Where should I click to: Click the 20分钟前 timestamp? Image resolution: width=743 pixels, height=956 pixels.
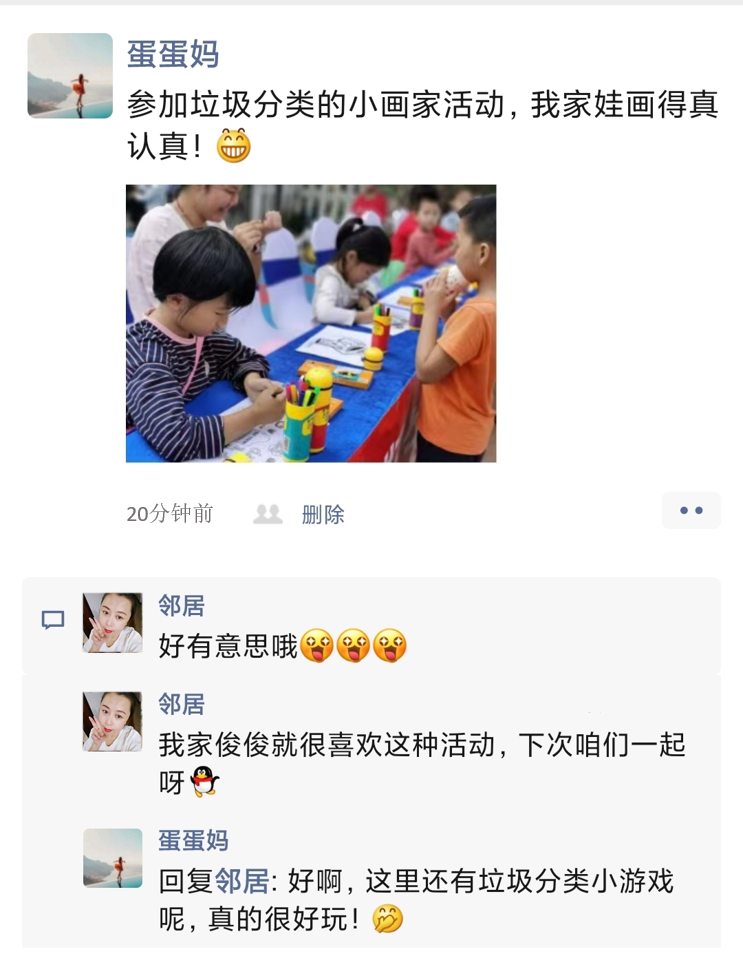point(170,514)
